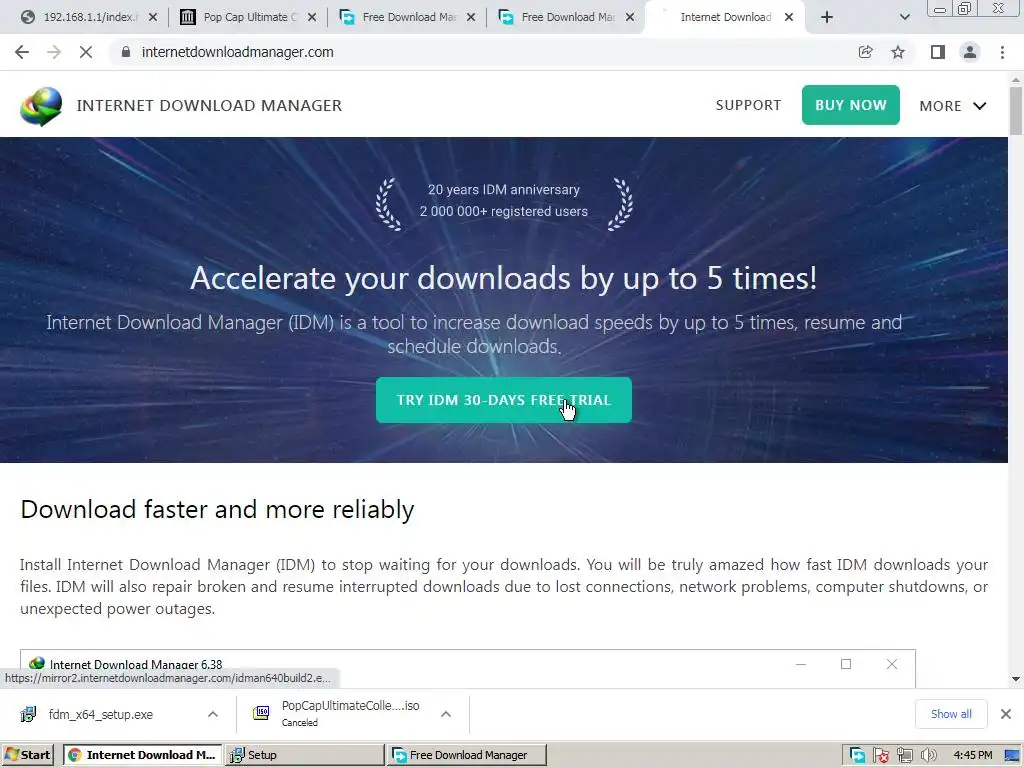Expand the MORE menu
The width and height of the screenshot is (1024, 768).
coord(953,106)
